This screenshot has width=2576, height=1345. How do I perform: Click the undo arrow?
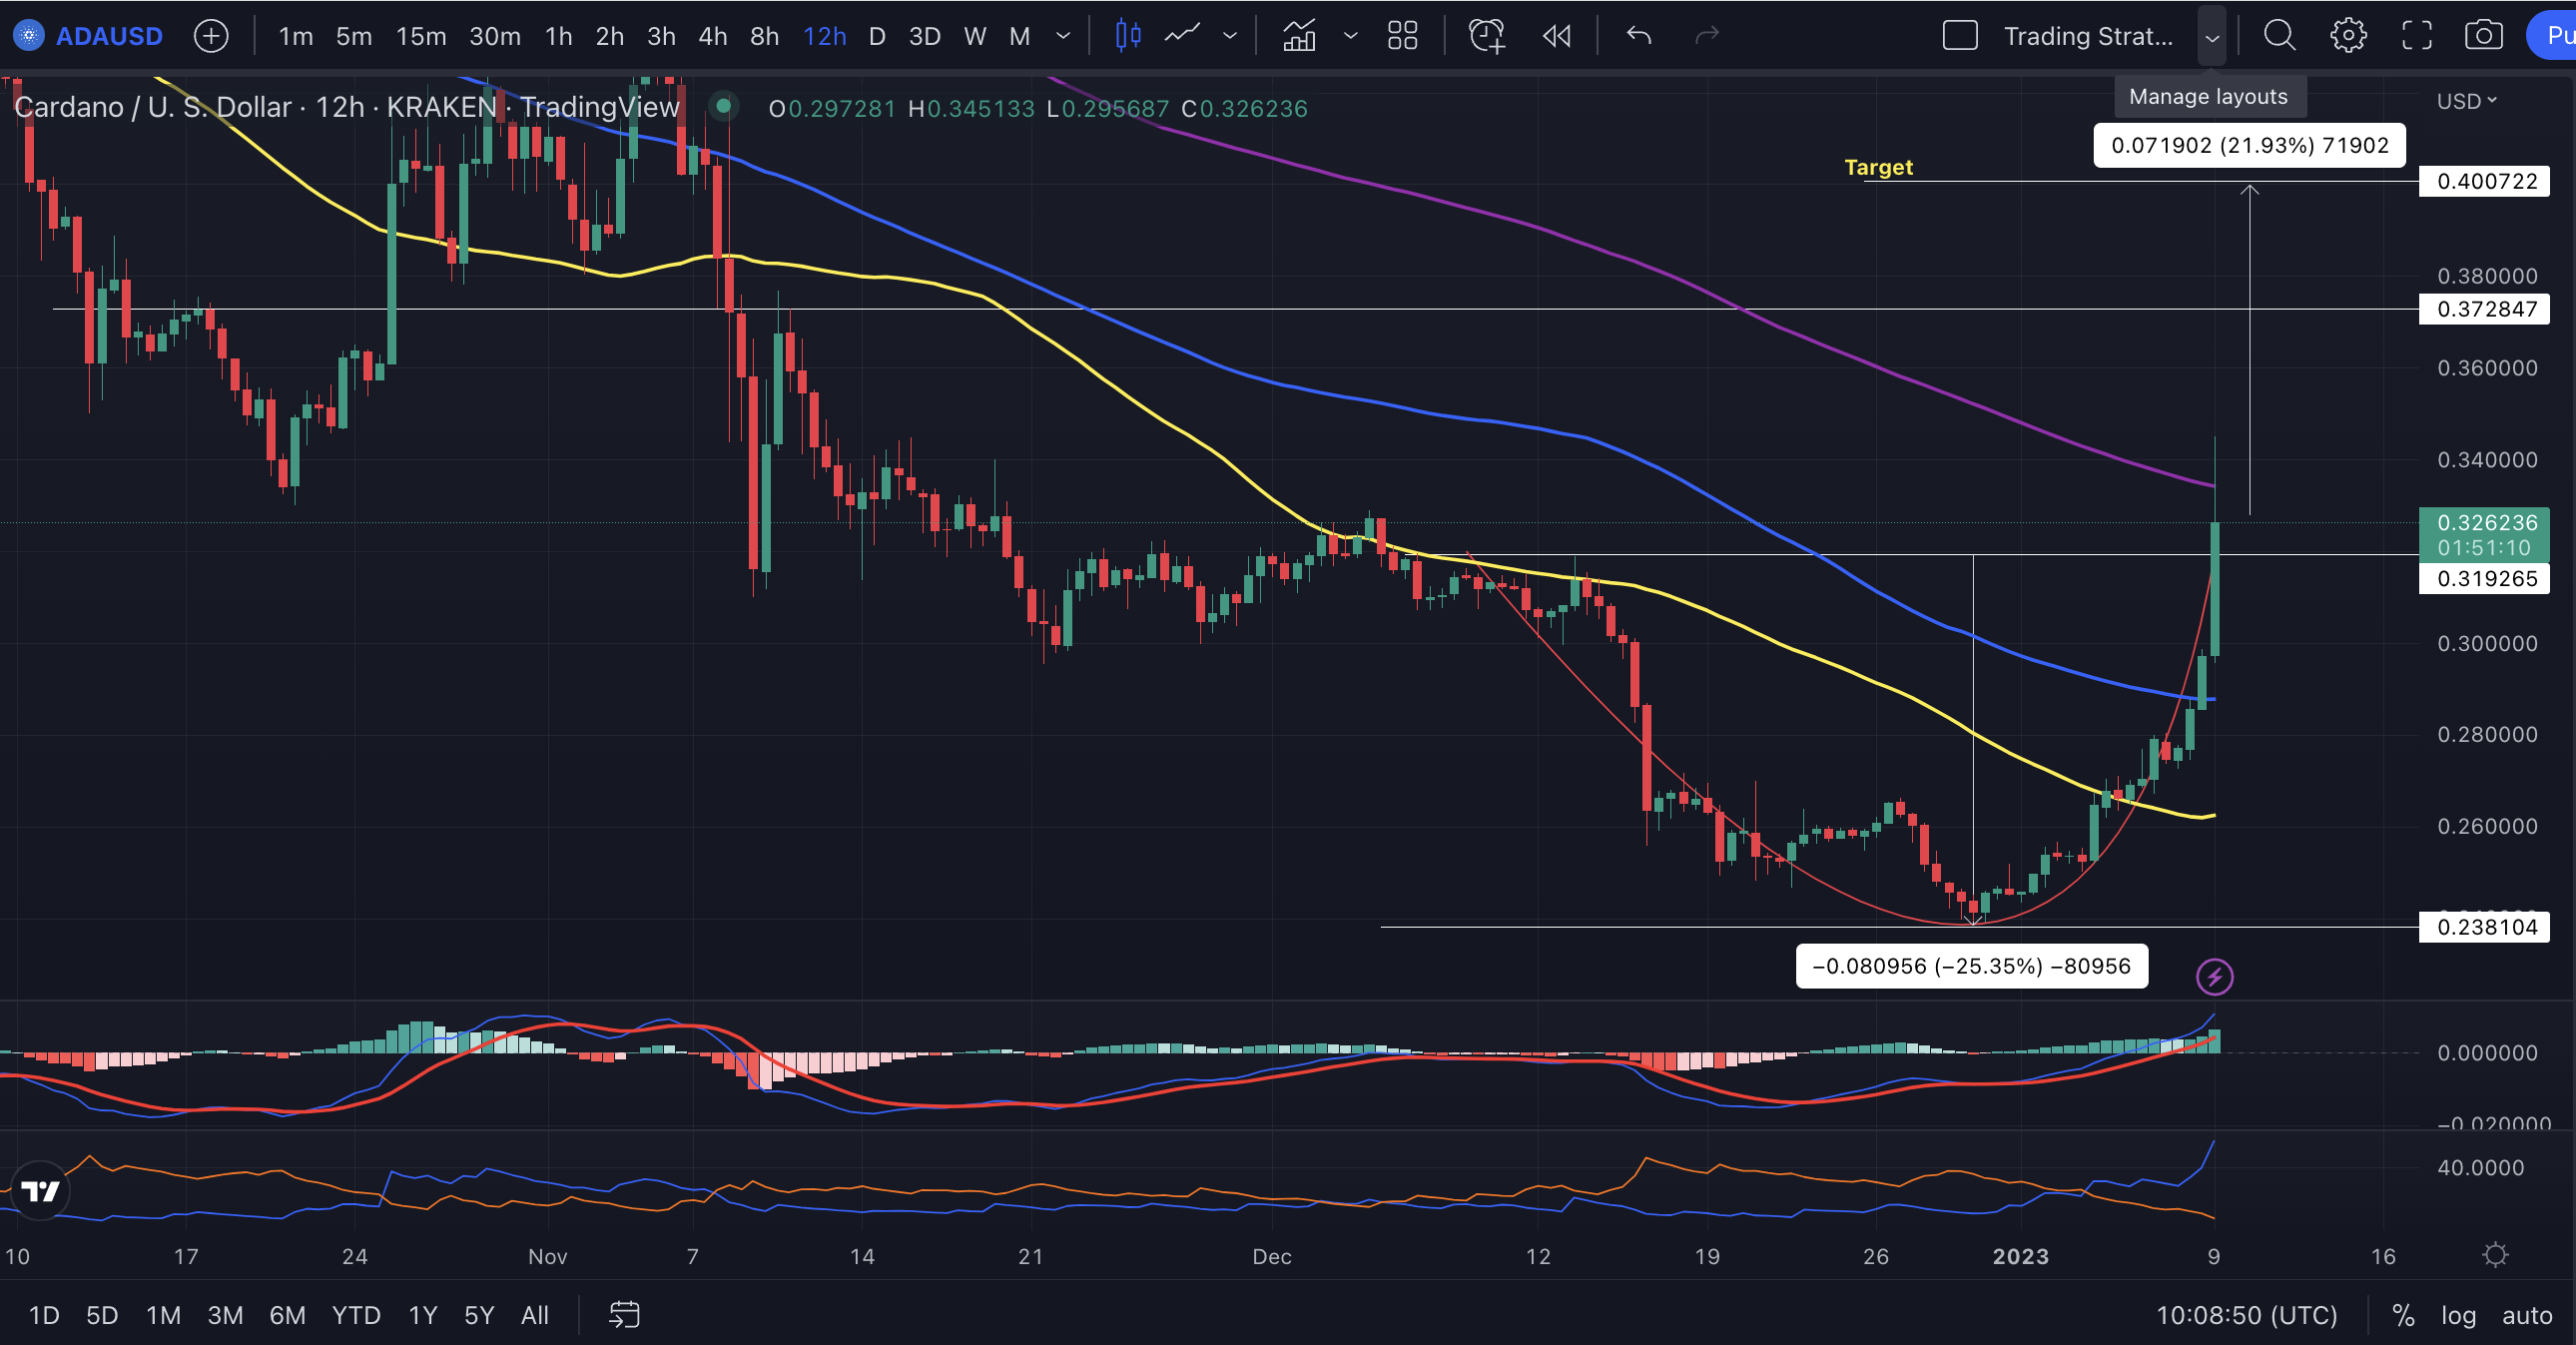click(x=1638, y=36)
